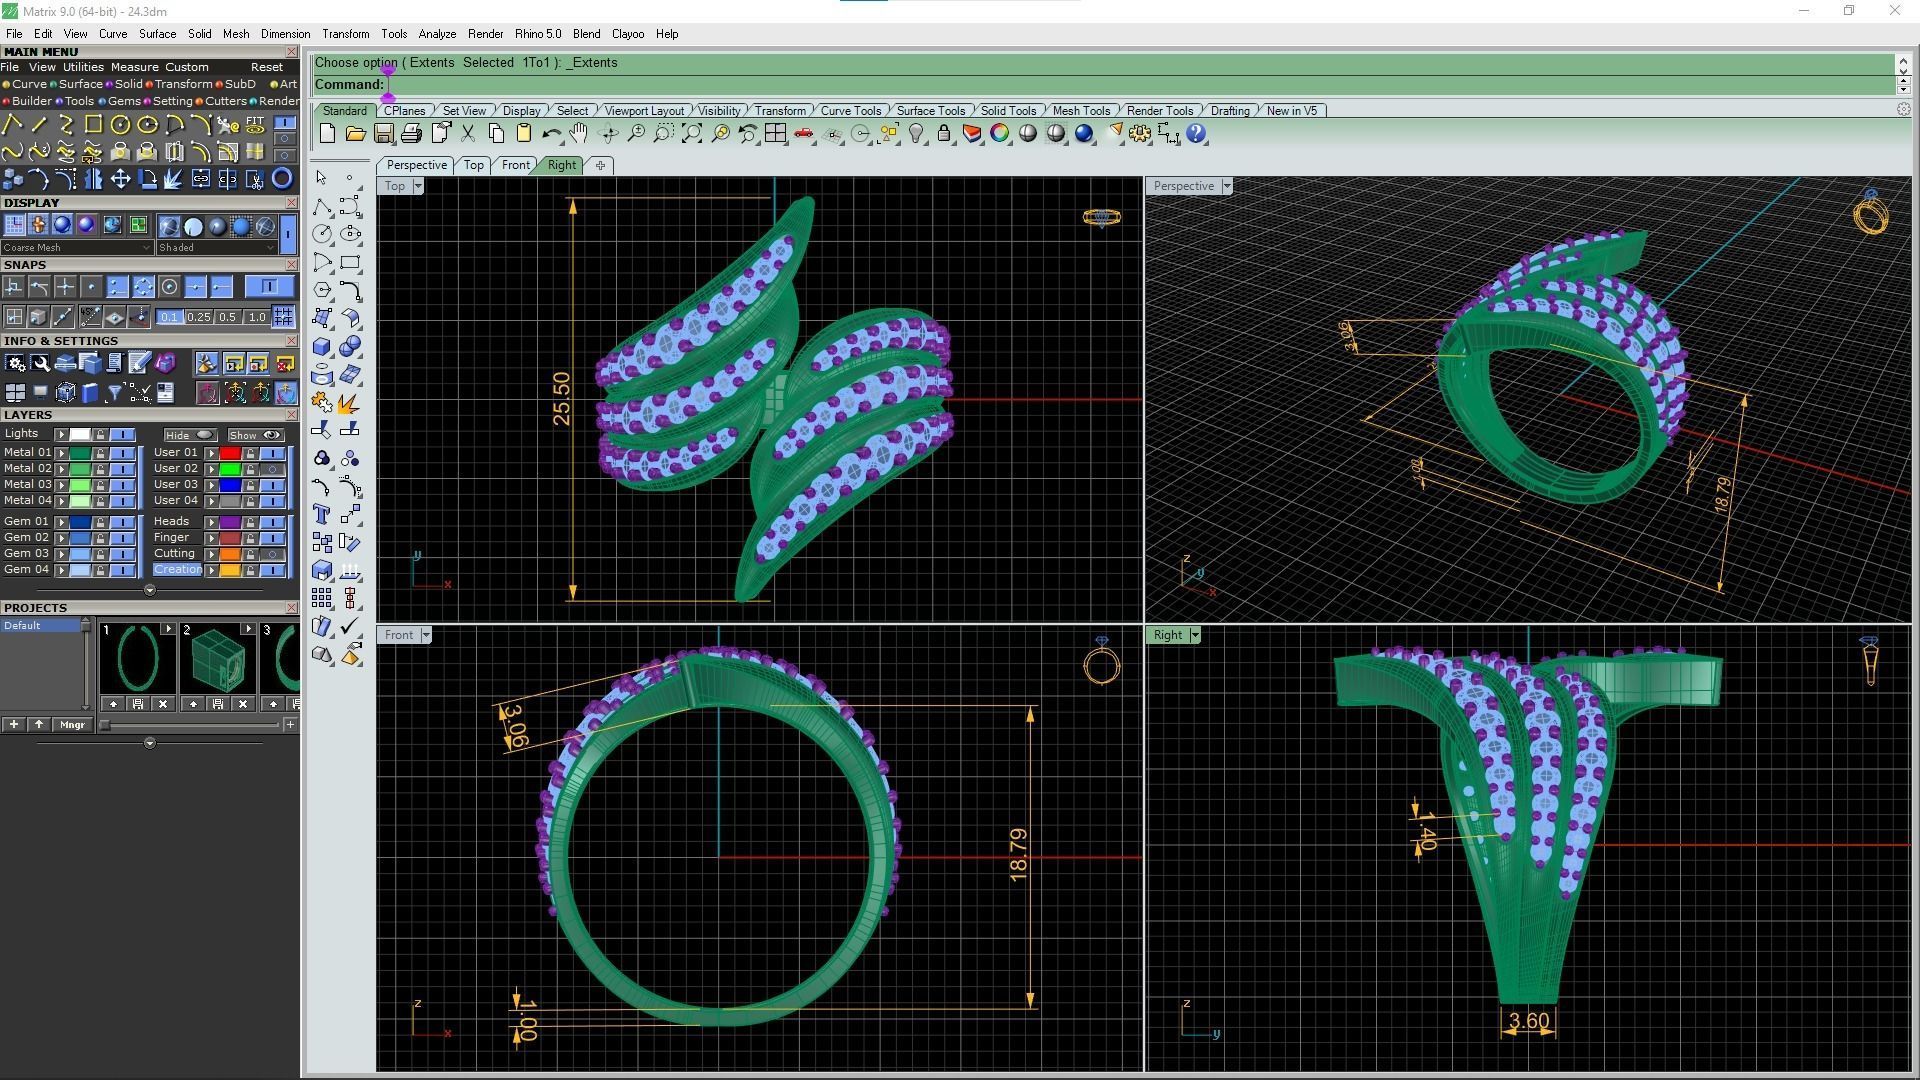The width and height of the screenshot is (1920, 1080).
Task: Click the padlock Lock icon
Action: 943,133
